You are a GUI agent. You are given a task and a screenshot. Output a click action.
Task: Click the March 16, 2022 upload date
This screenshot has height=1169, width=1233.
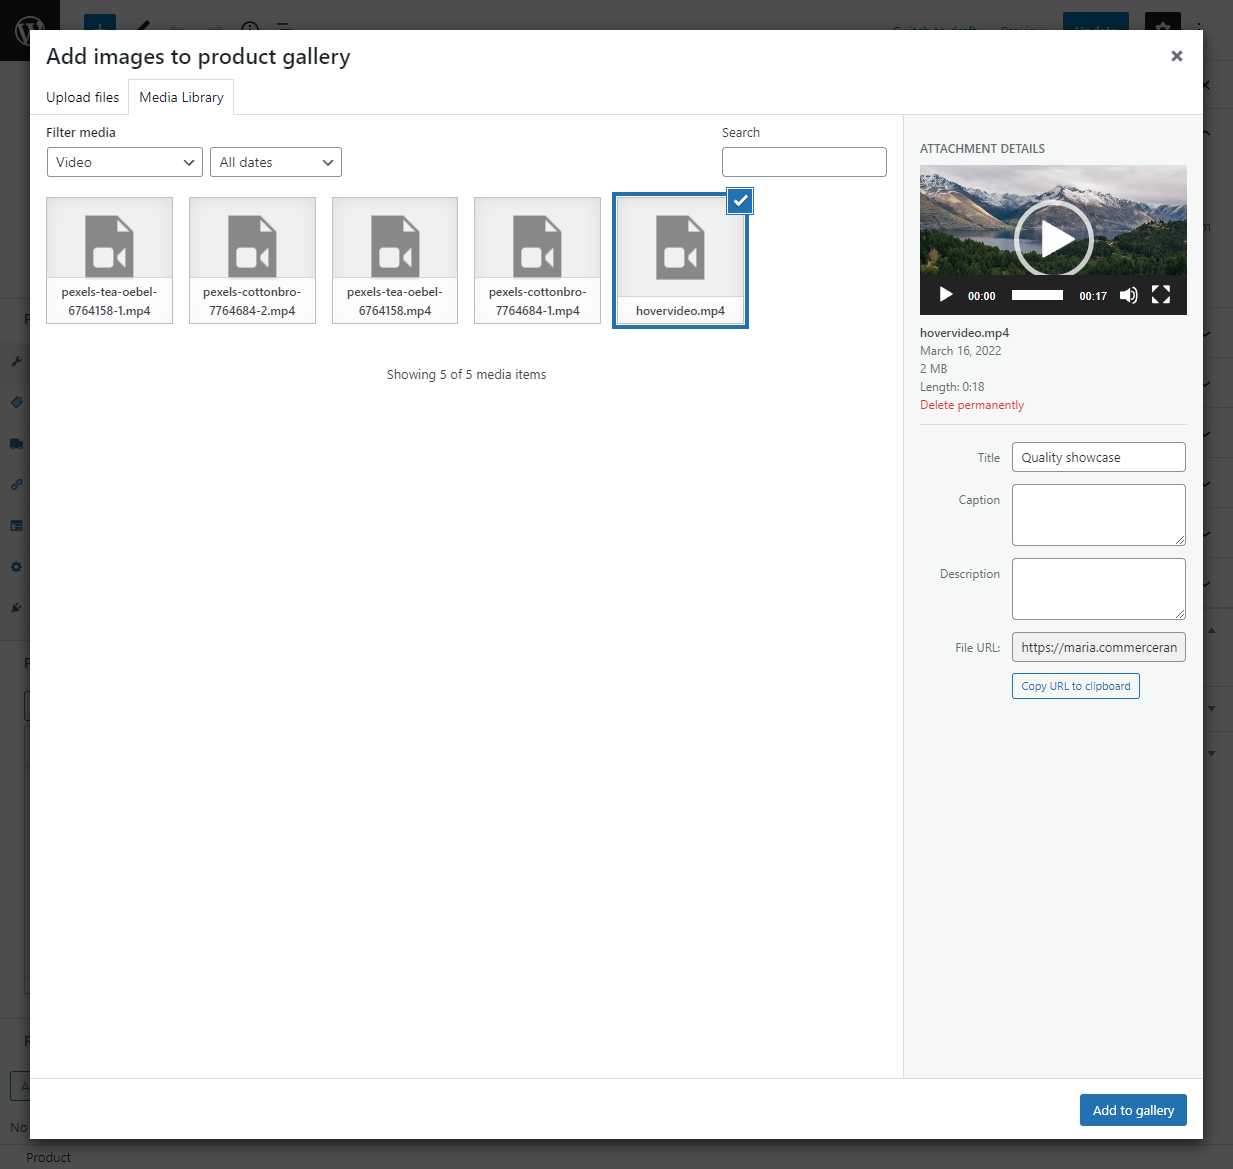point(960,351)
